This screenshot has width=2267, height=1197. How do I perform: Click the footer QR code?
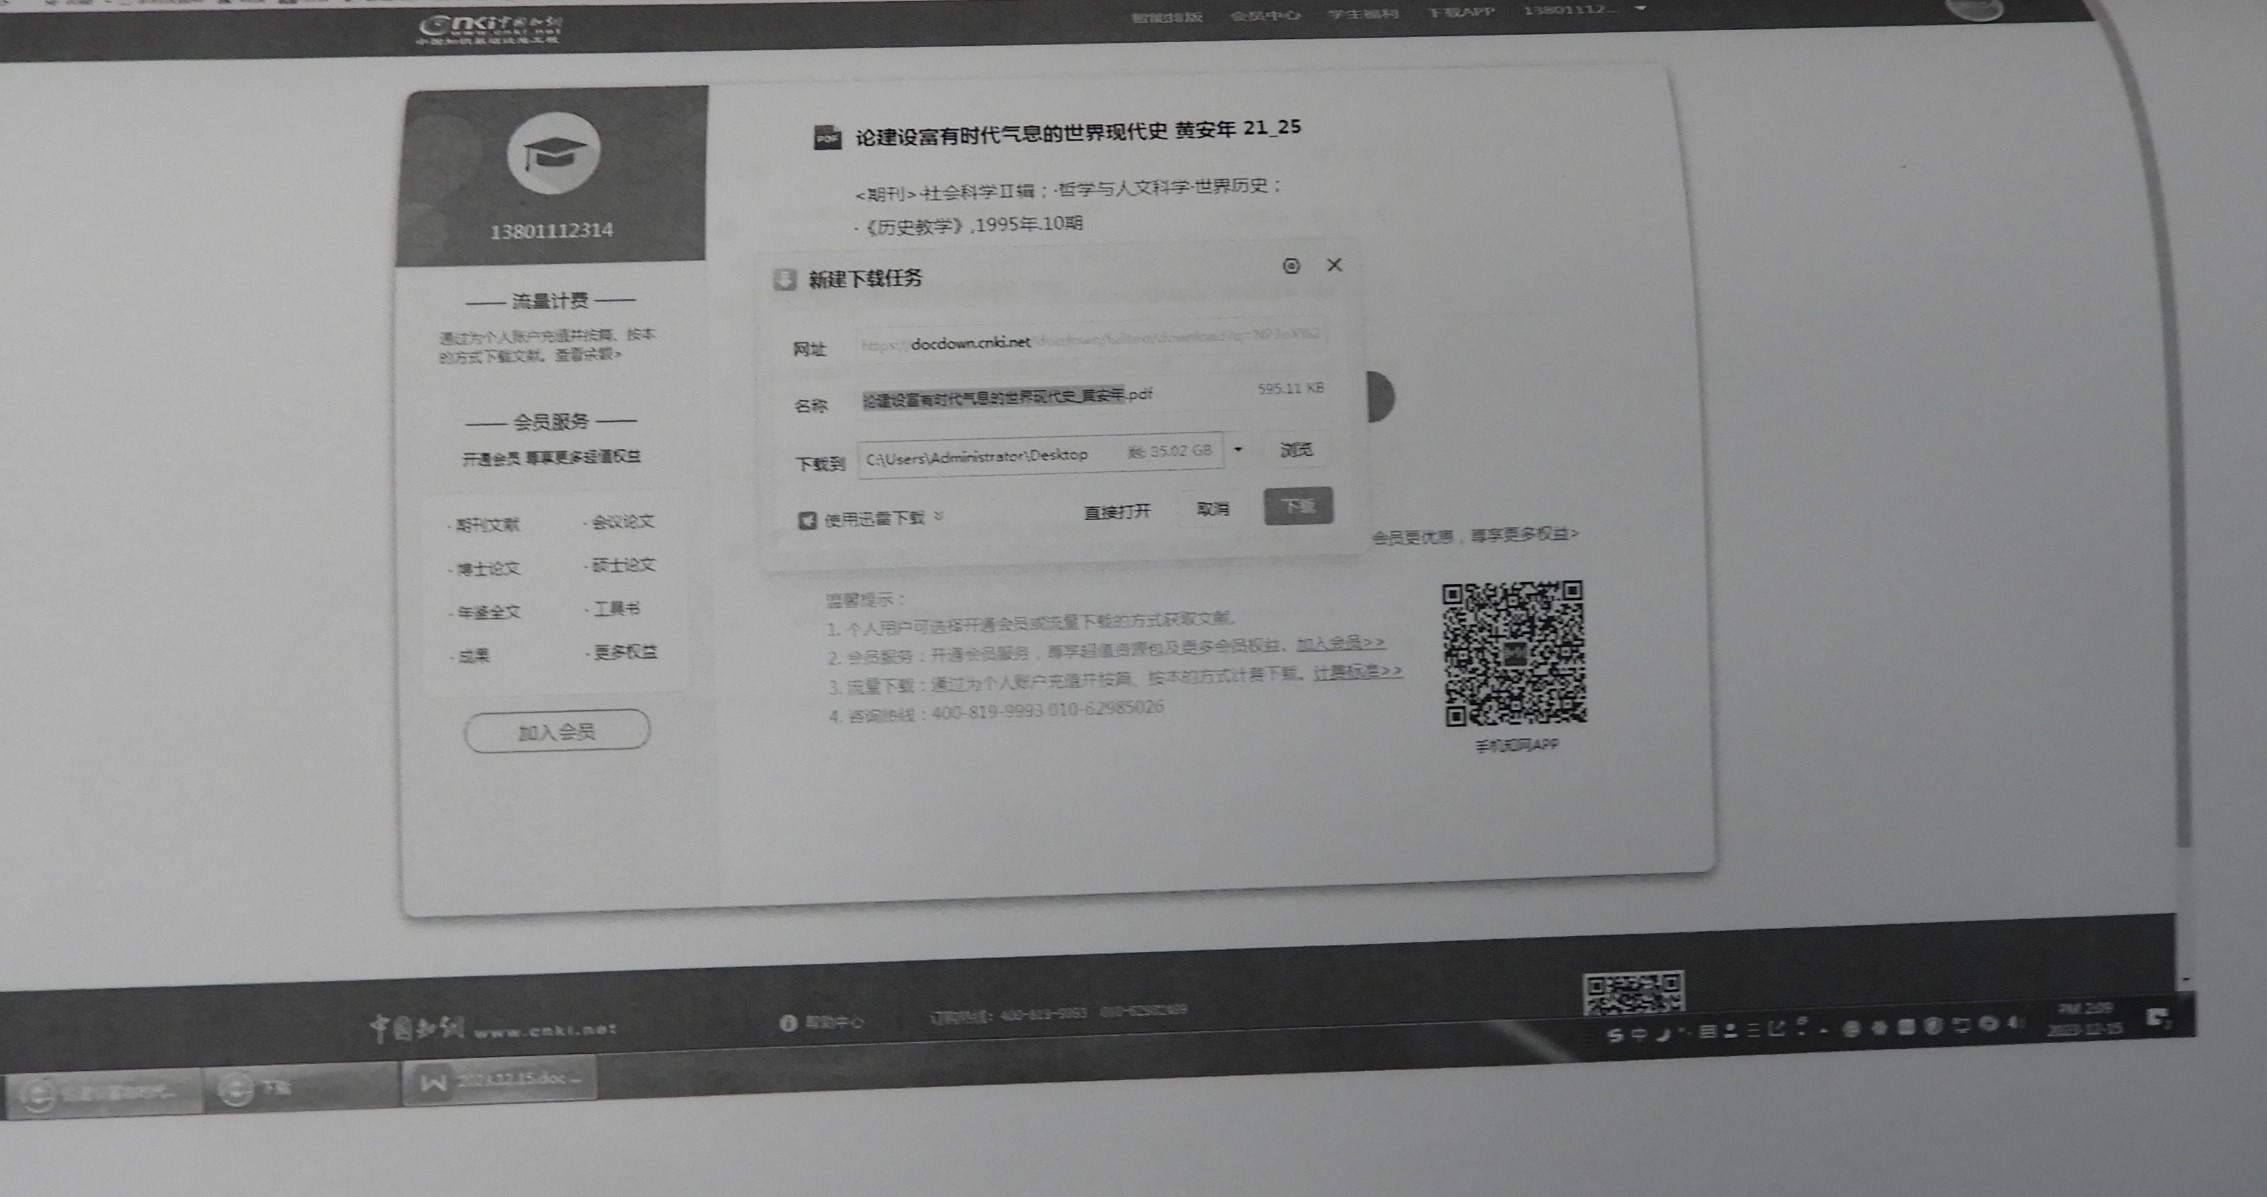[1634, 991]
